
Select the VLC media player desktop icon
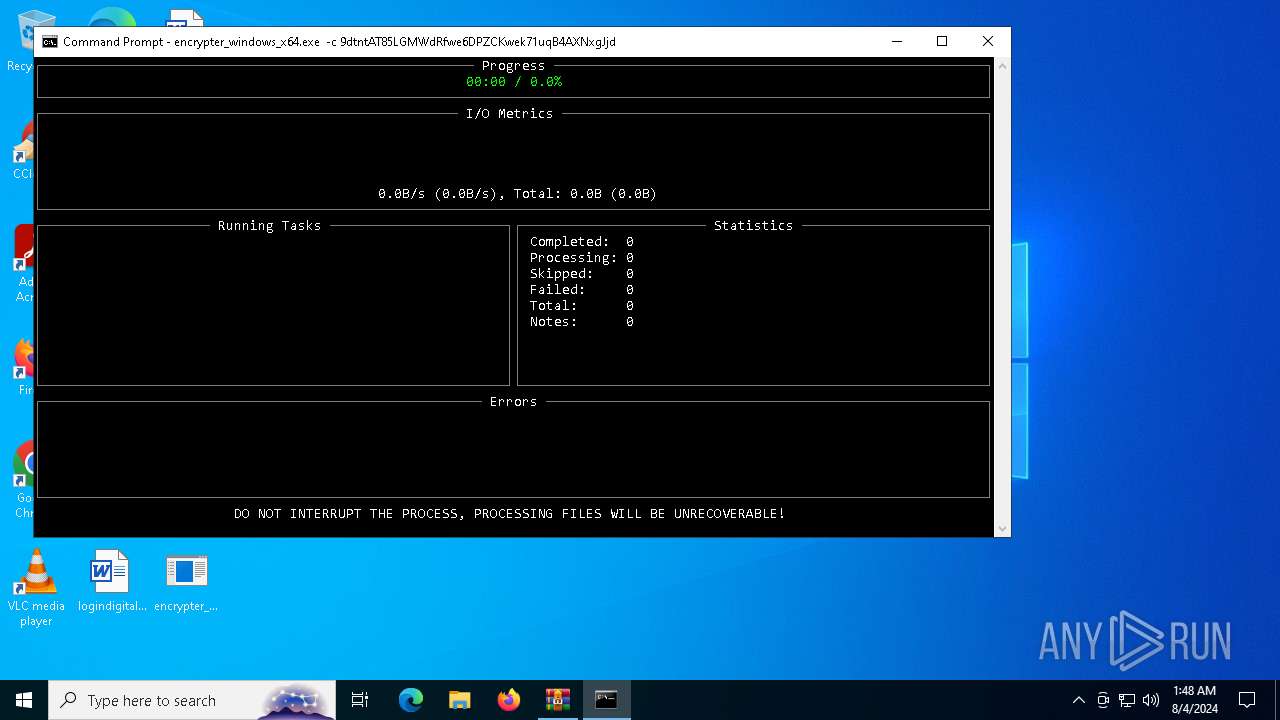(36, 588)
